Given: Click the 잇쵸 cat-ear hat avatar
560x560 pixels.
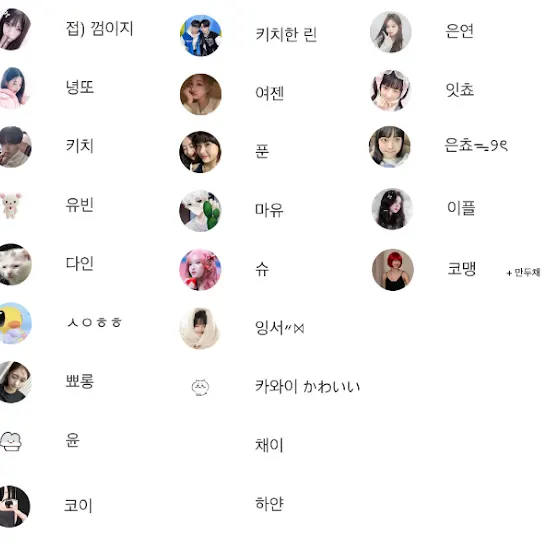Looking at the screenshot, I should (x=391, y=91).
